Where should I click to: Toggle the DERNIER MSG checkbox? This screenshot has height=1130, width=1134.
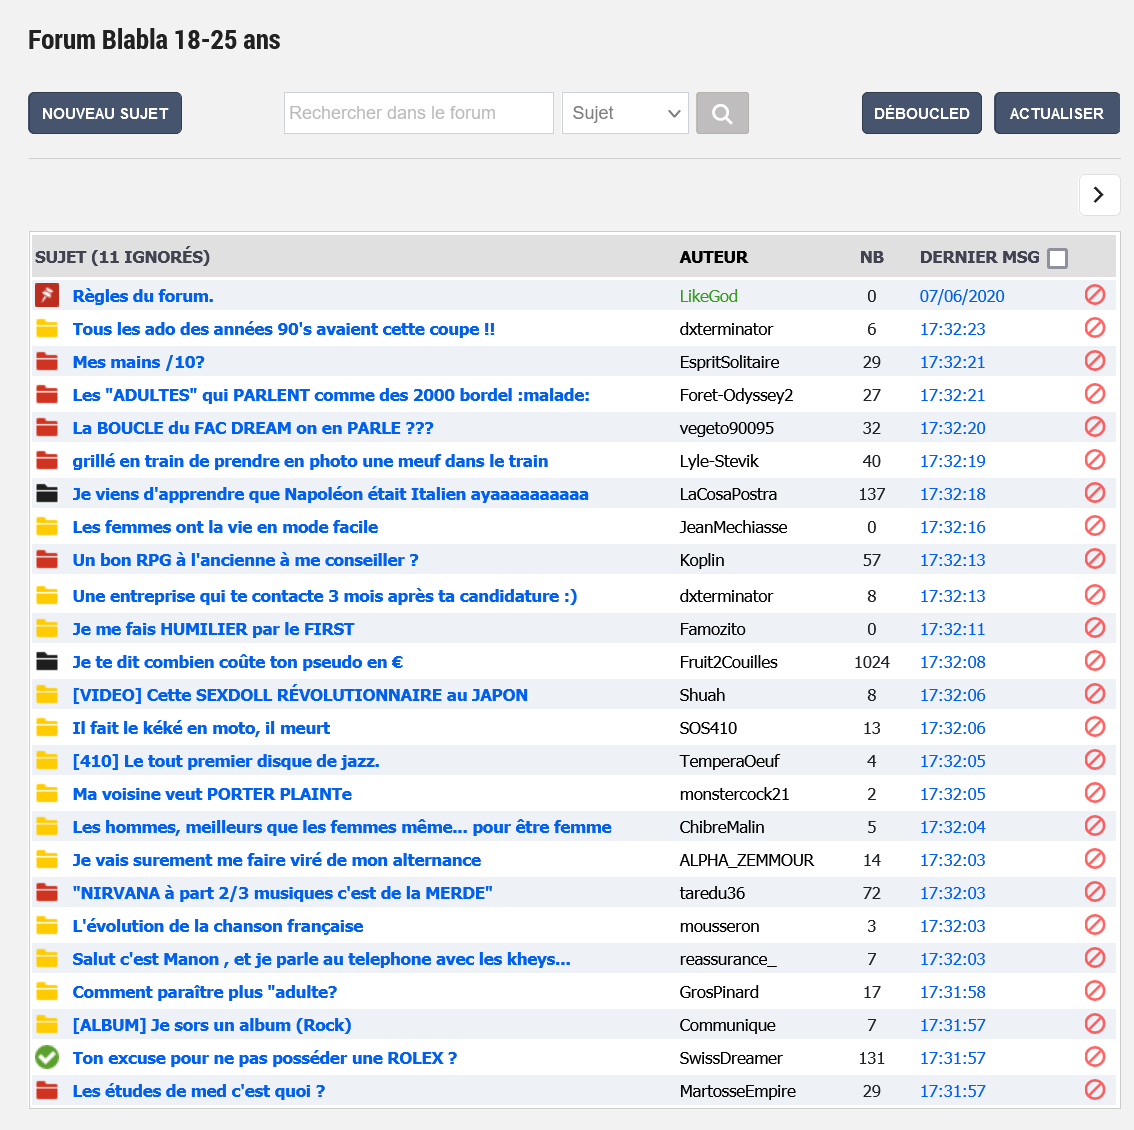tap(1057, 258)
